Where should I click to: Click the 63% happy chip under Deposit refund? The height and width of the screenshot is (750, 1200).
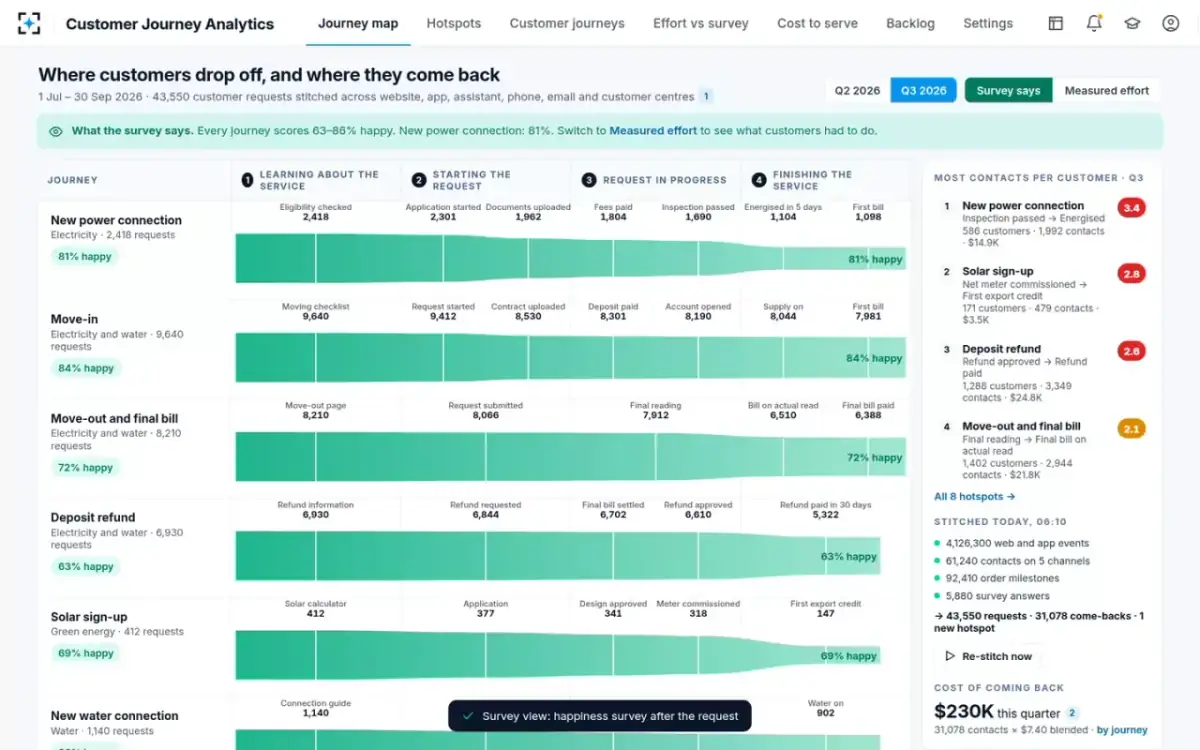[84, 566]
